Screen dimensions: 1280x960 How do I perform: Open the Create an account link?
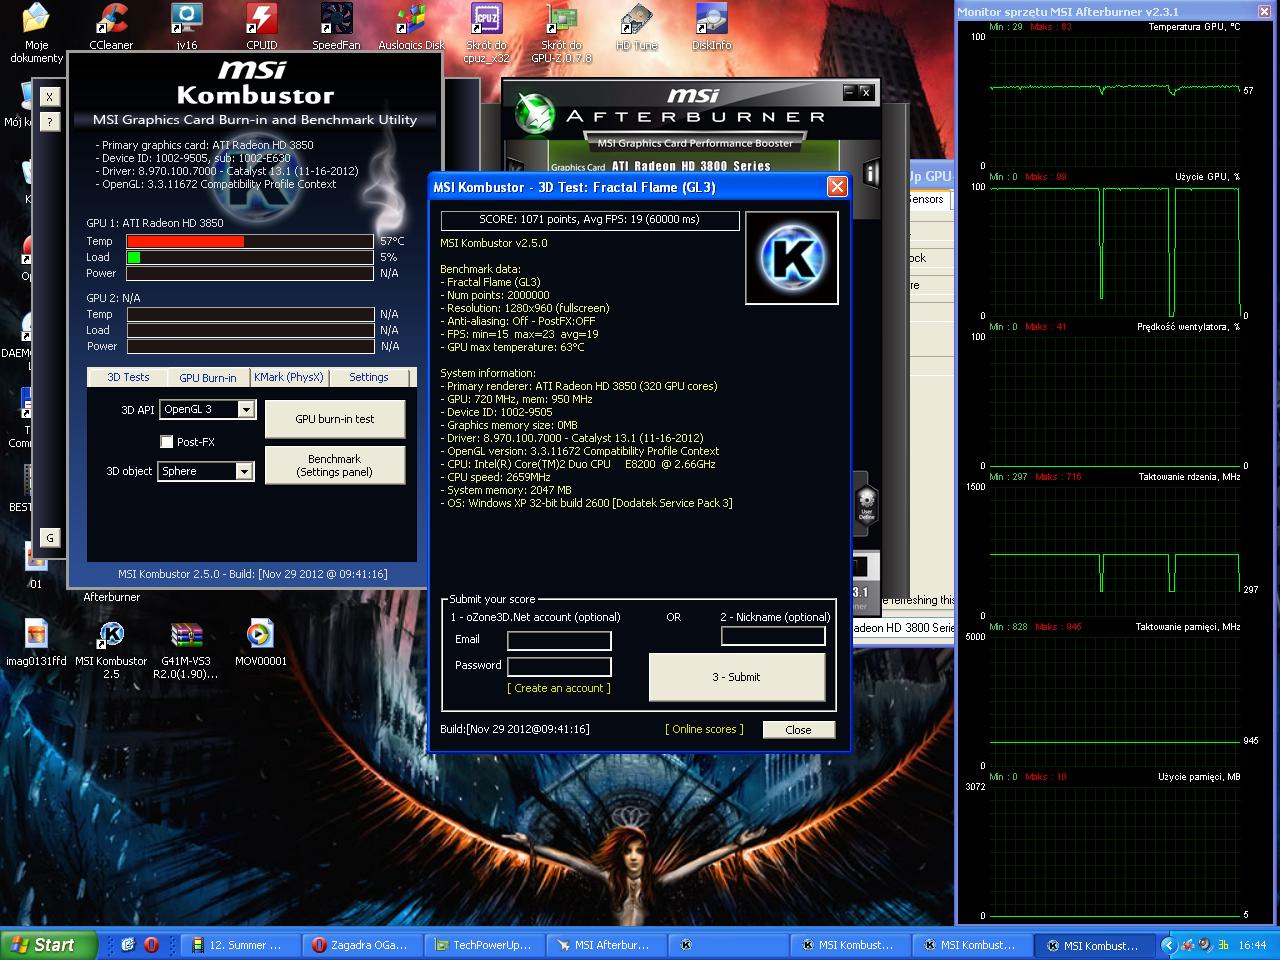[559, 688]
